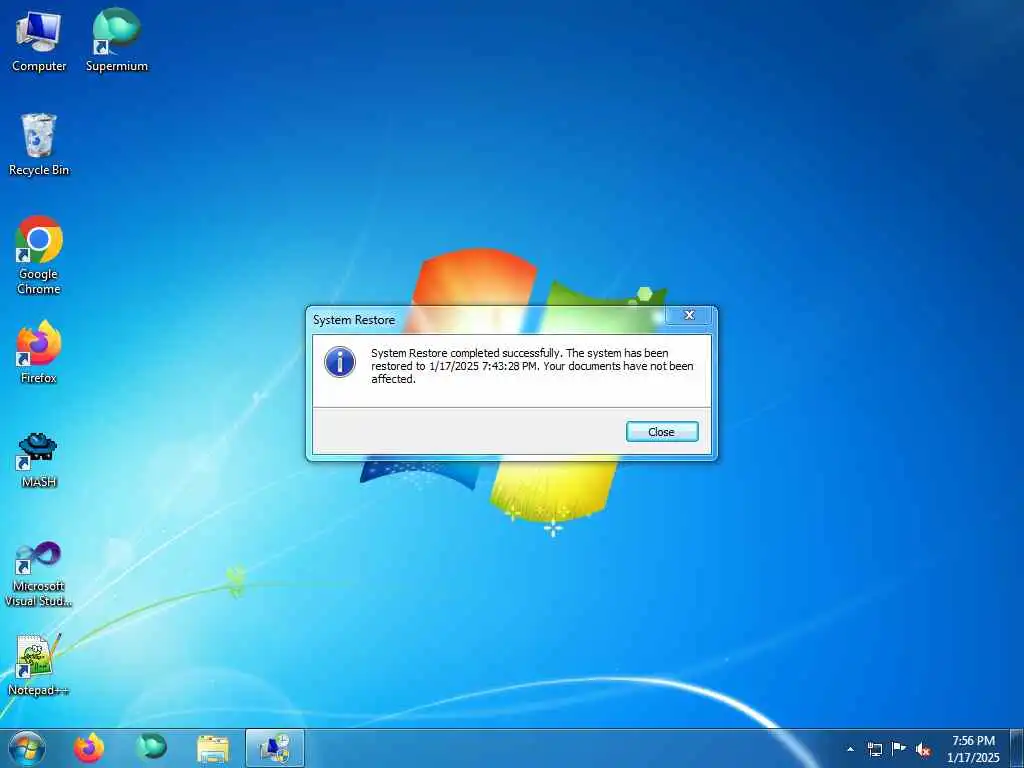Select the Notepad++ desktop shortcut
Image resolution: width=1024 pixels, height=768 pixels.
[x=39, y=664]
